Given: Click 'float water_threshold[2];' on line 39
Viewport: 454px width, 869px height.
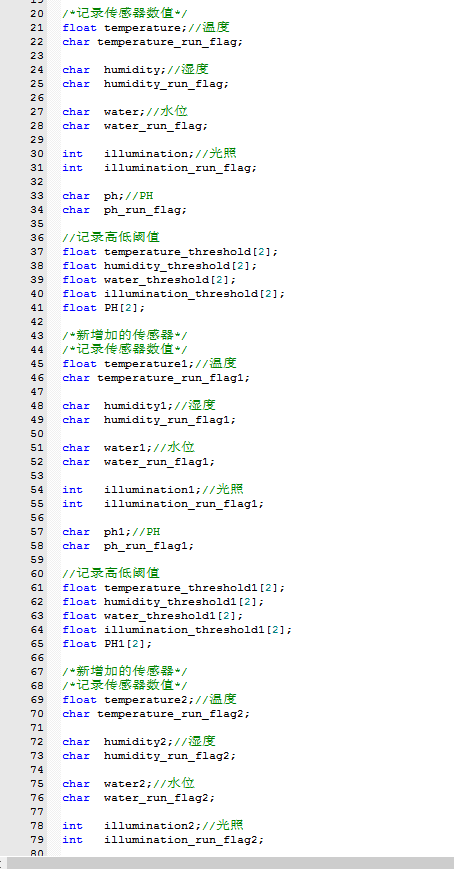Looking at the screenshot, I should coord(149,280).
